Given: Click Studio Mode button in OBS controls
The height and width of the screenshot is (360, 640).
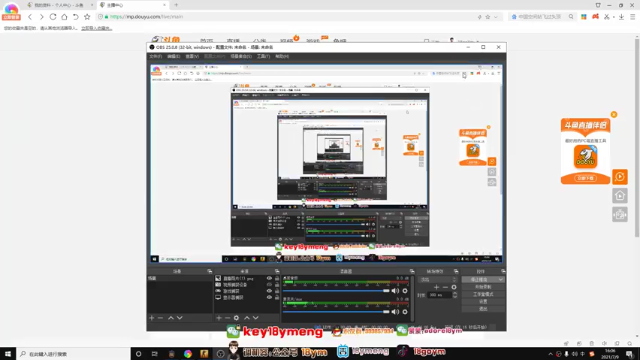Looking at the screenshot, I should pos(483,294).
